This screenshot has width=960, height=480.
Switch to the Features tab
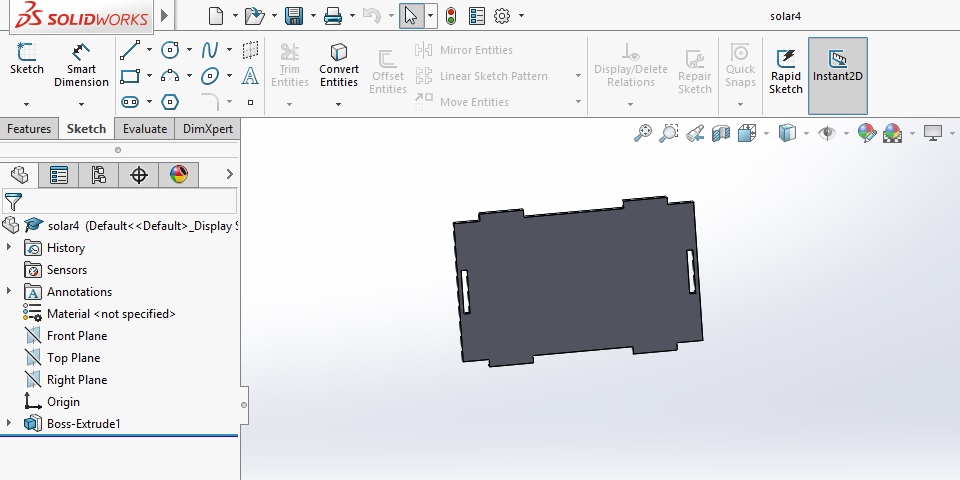click(29, 129)
